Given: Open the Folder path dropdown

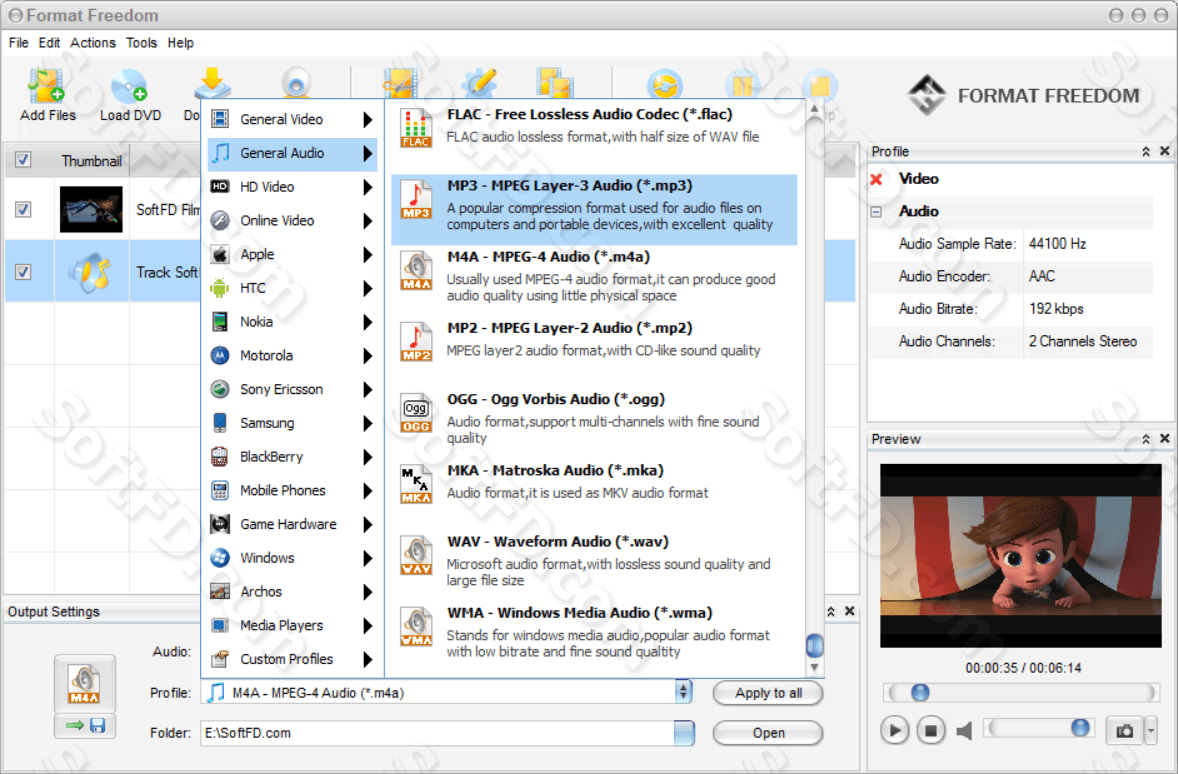Looking at the screenshot, I should pos(684,733).
